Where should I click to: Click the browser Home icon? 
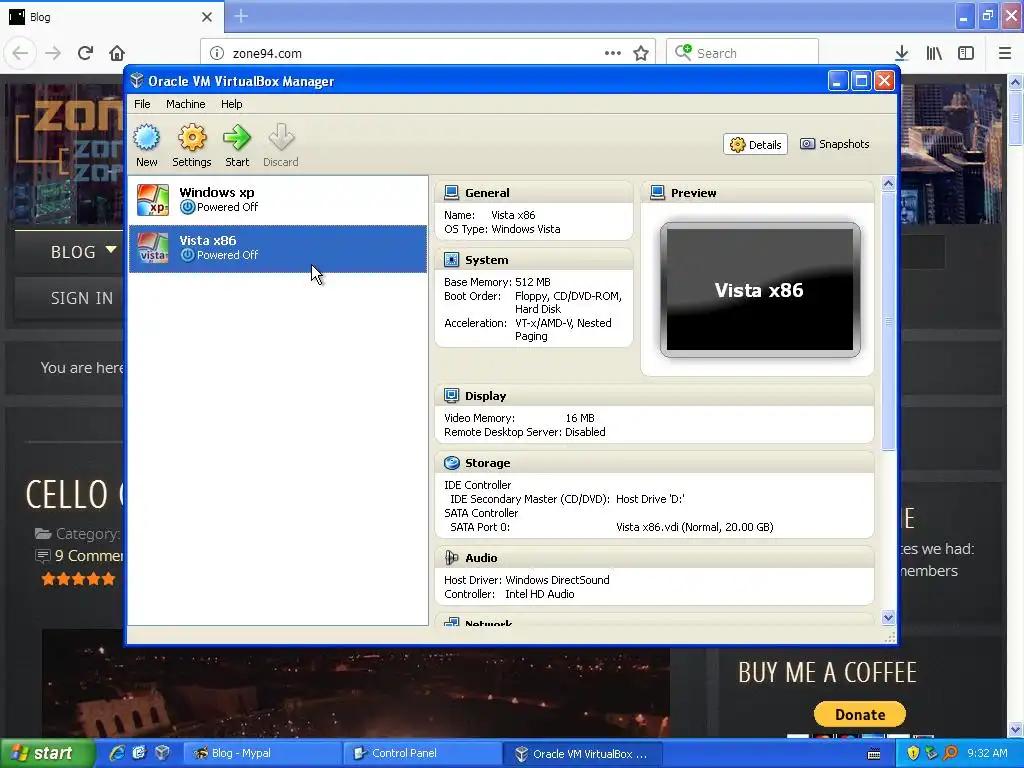117,53
